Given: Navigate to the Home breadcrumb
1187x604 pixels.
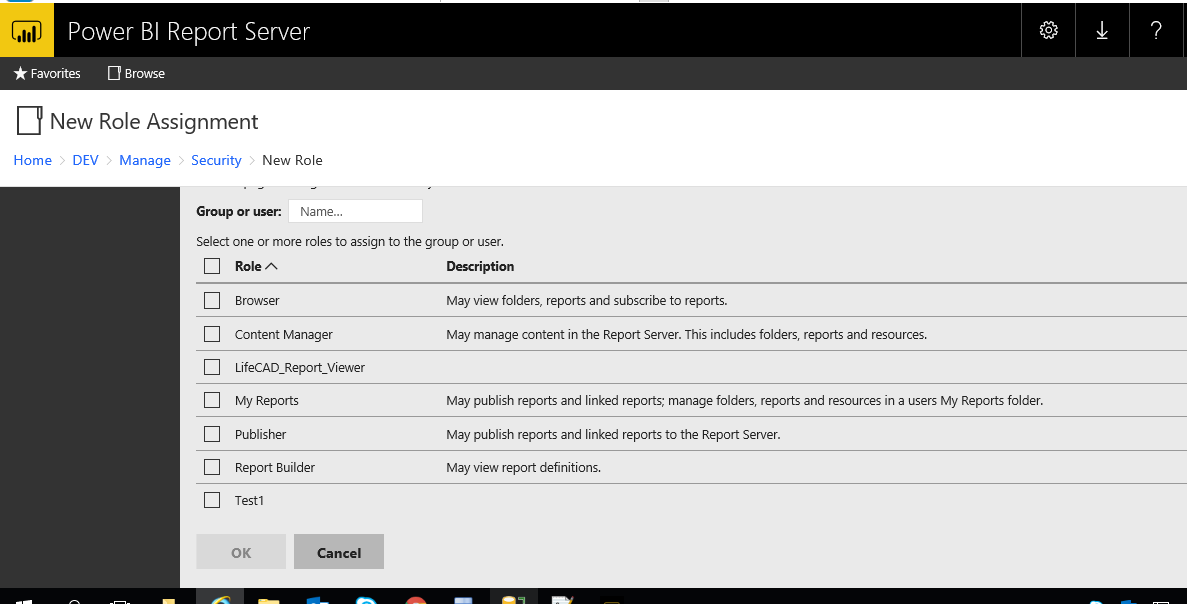Looking at the screenshot, I should point(33,160).
